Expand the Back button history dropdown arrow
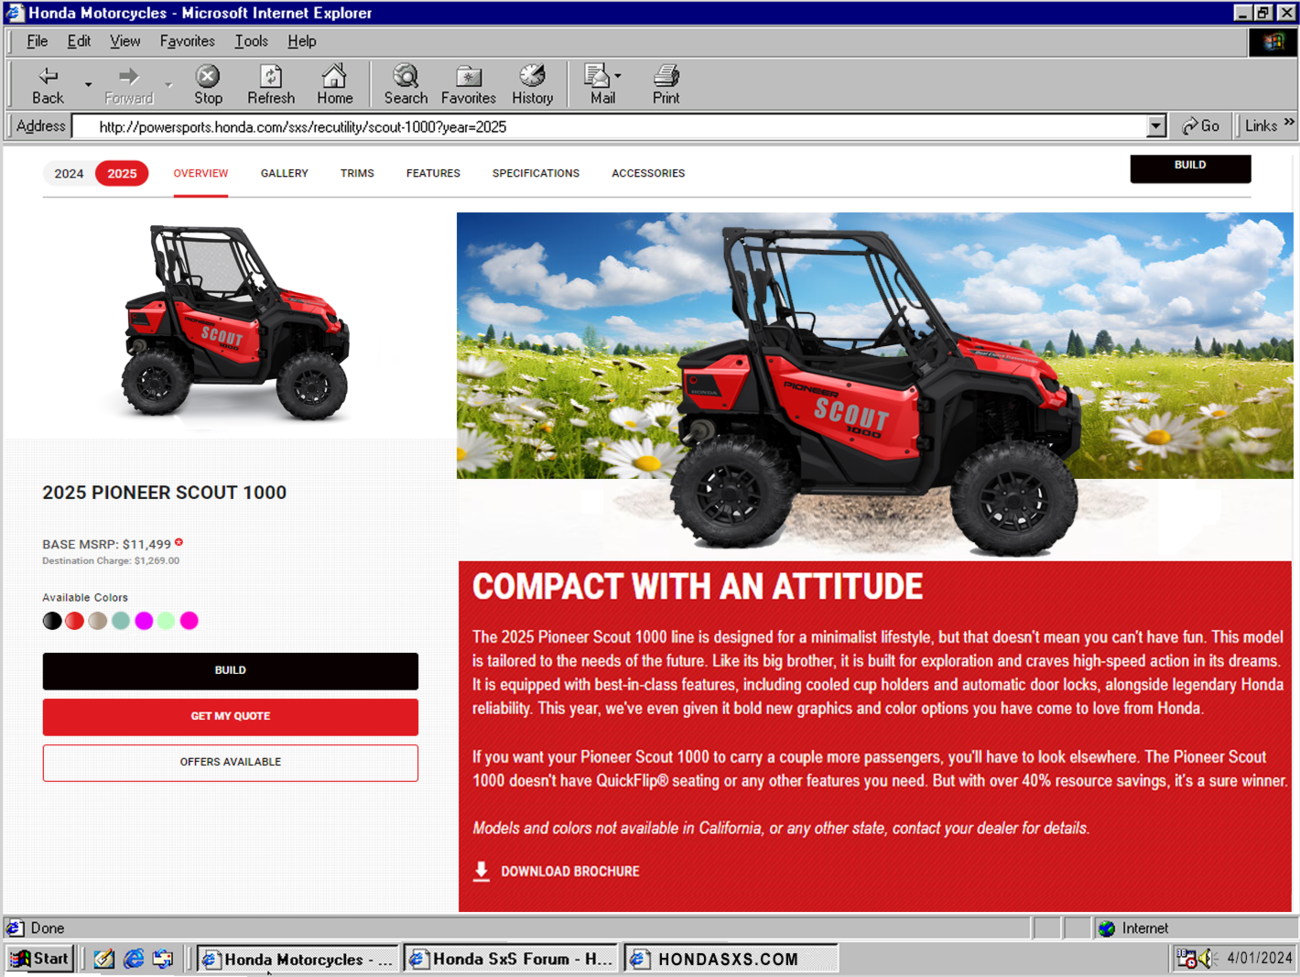1300x977 pixels. pos(88,85)
